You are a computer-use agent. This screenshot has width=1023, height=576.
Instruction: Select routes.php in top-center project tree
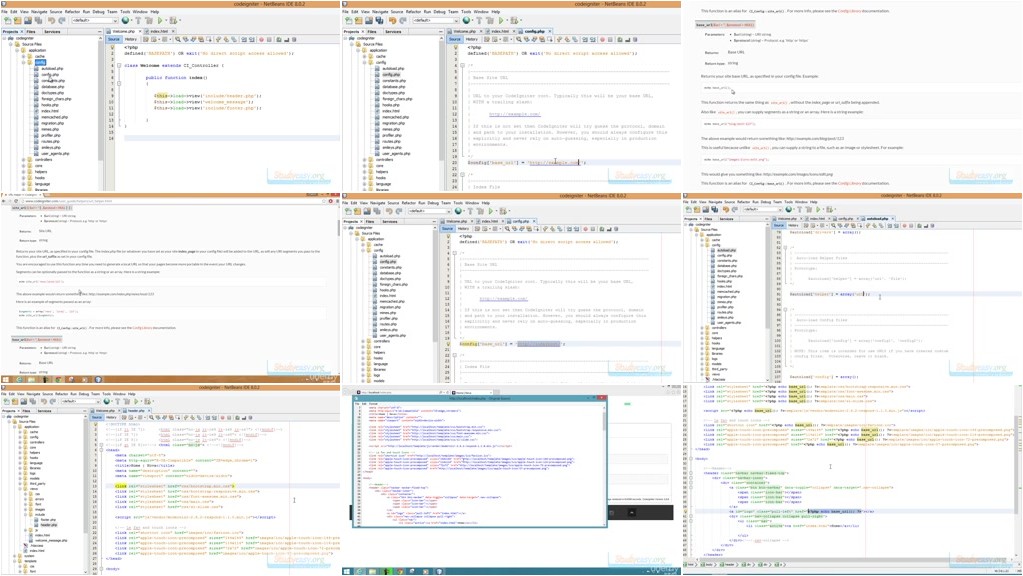tap(391, 142)
